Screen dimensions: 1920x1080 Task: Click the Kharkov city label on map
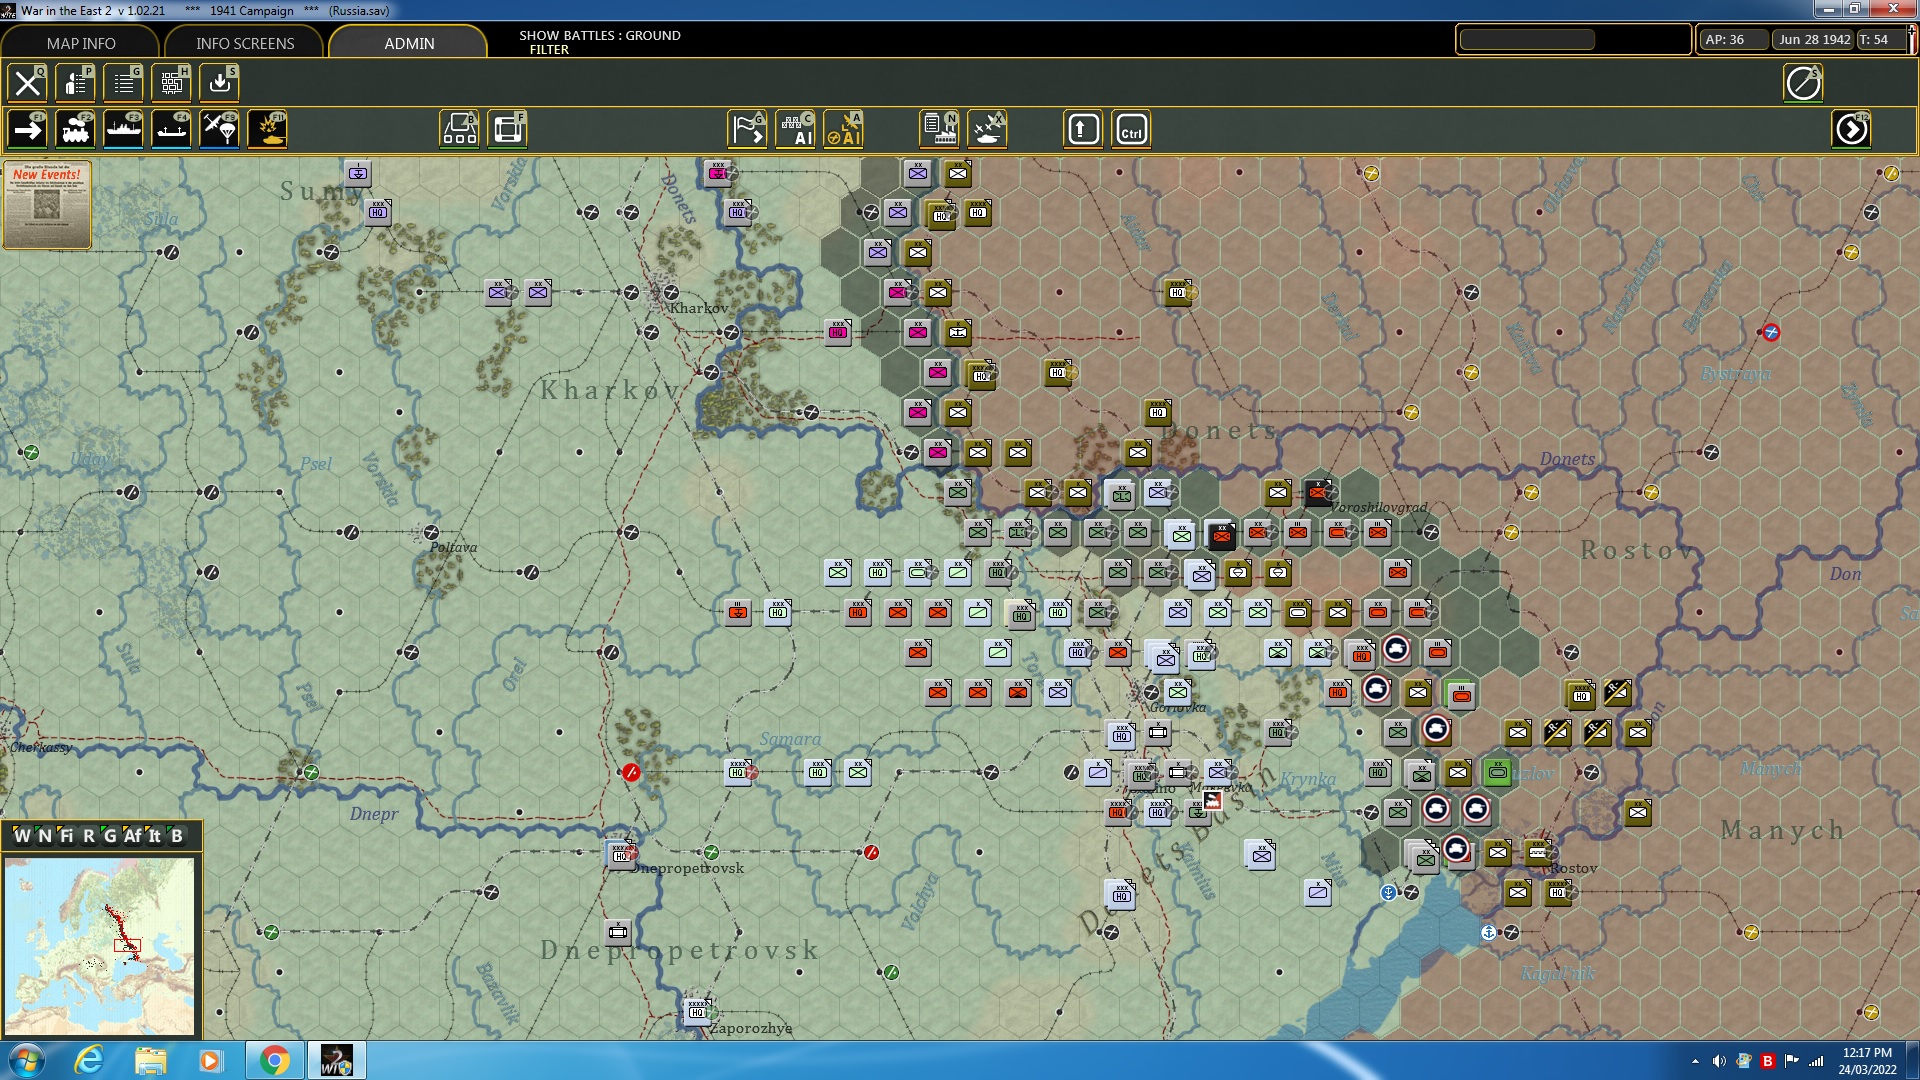[x=699, y=308]
